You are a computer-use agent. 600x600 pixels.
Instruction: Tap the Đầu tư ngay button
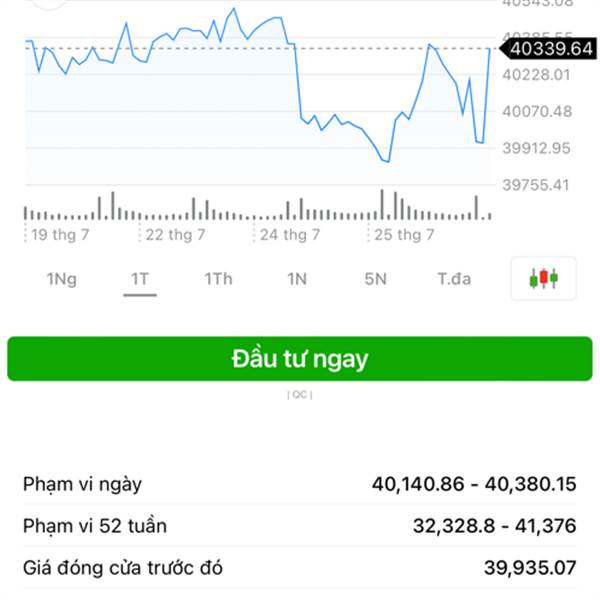[300, 359]
